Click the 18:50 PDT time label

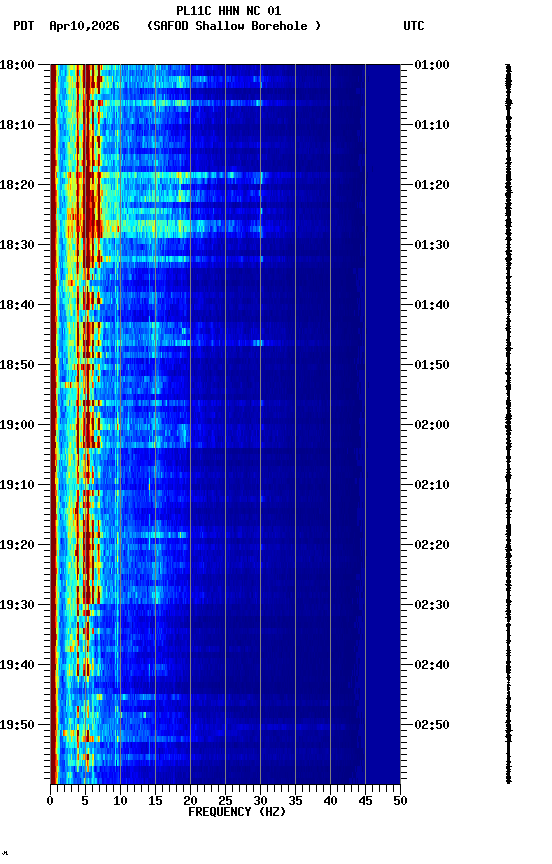pyautogui.click(x=17, y=365)
